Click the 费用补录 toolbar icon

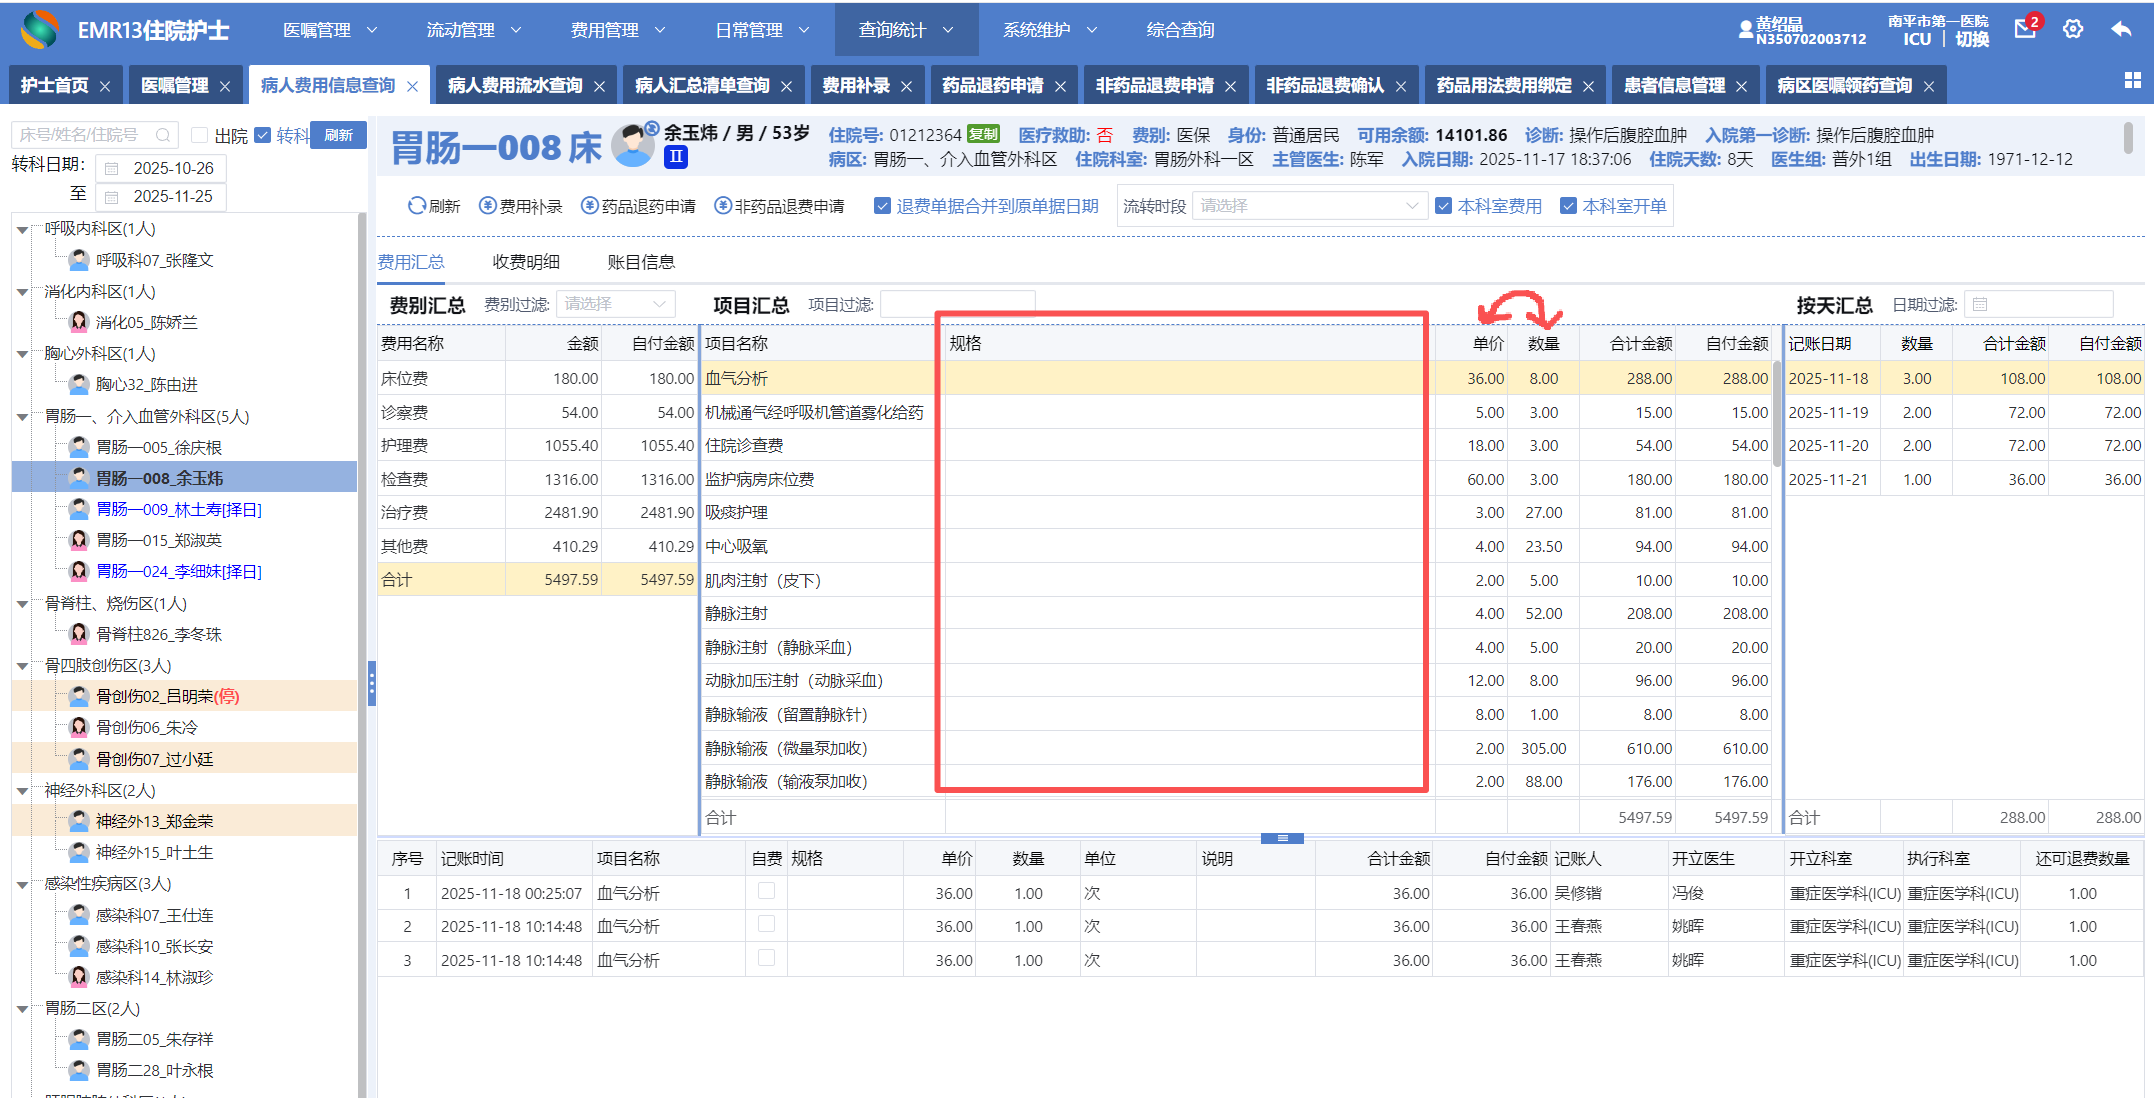(488, 206)
